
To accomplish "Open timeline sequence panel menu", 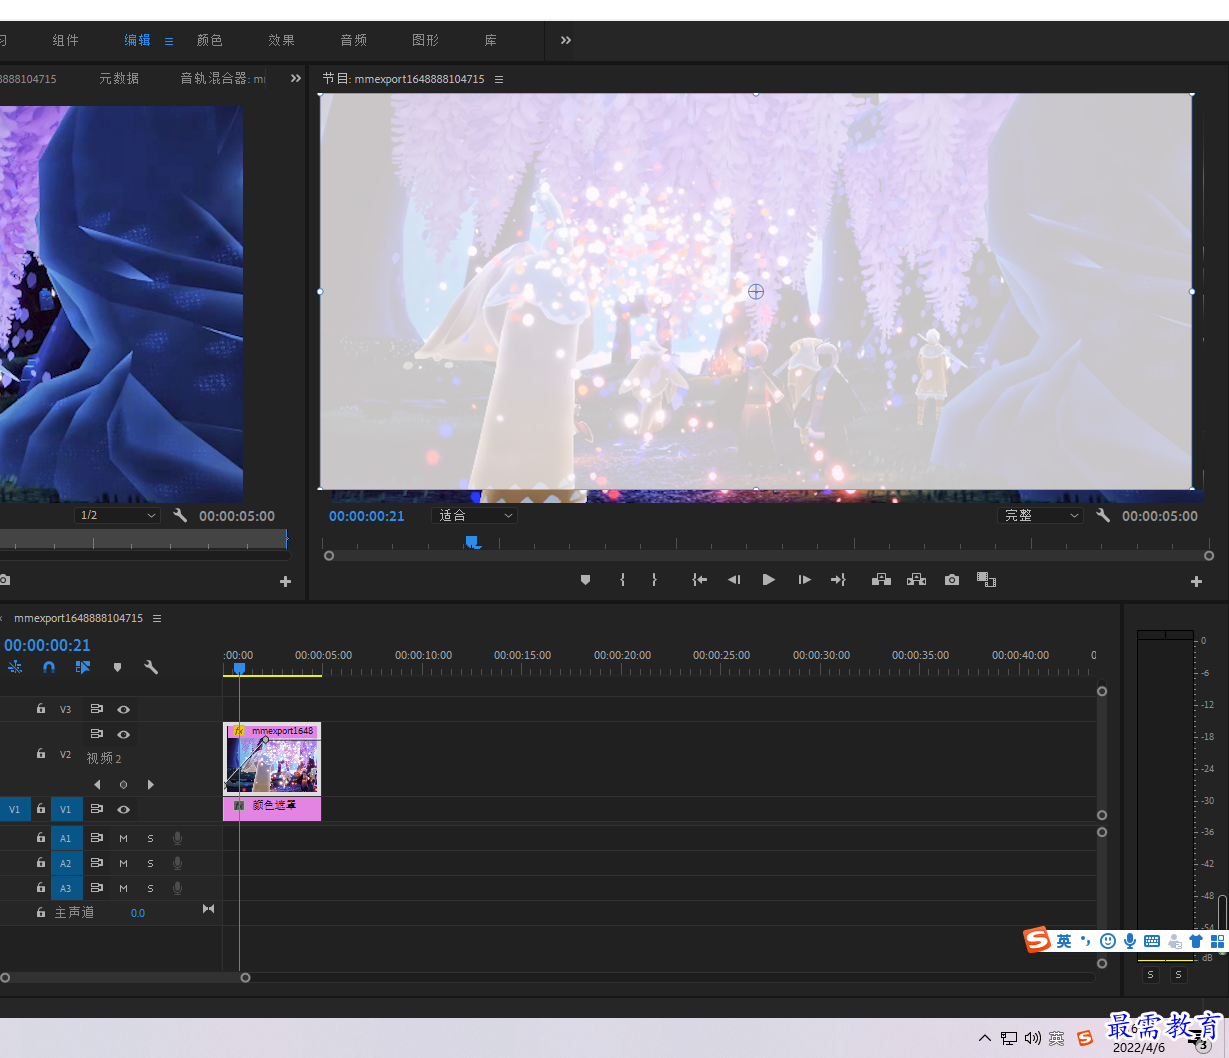I will click(157, 618).
